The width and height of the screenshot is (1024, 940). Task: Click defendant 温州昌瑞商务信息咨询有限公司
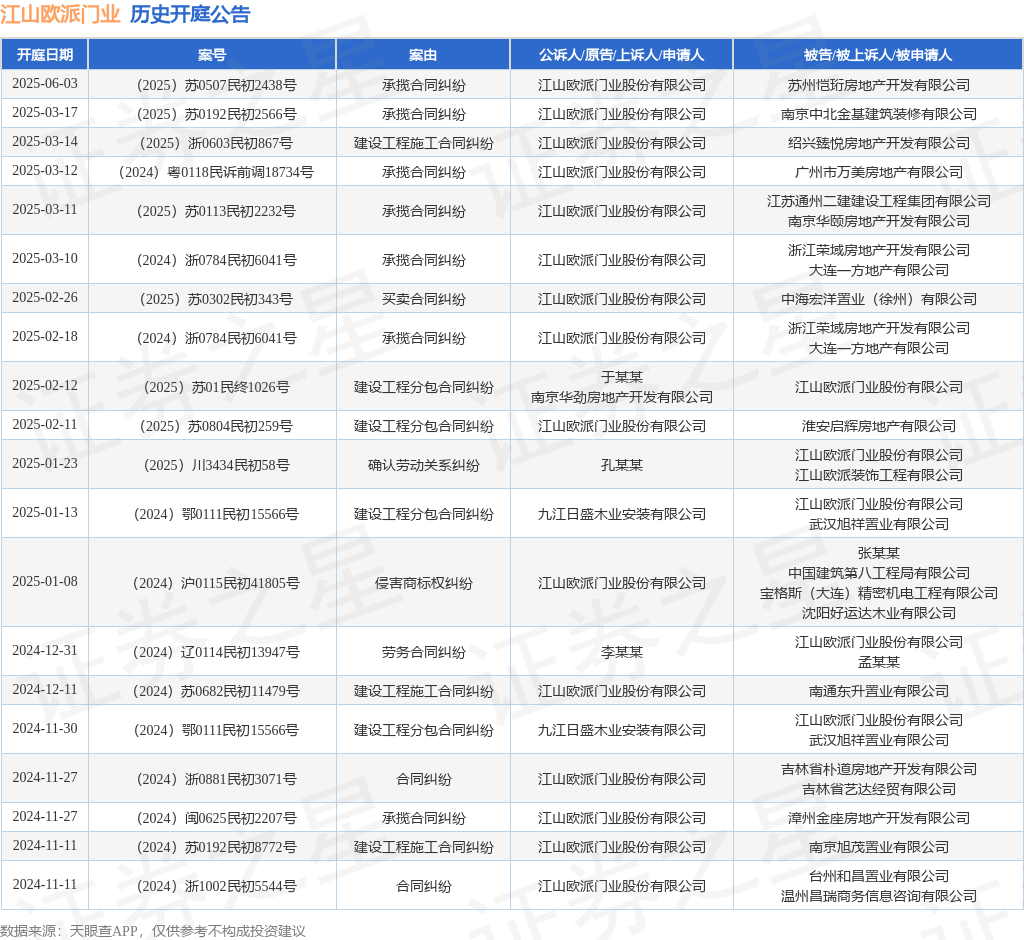point(878,896)
